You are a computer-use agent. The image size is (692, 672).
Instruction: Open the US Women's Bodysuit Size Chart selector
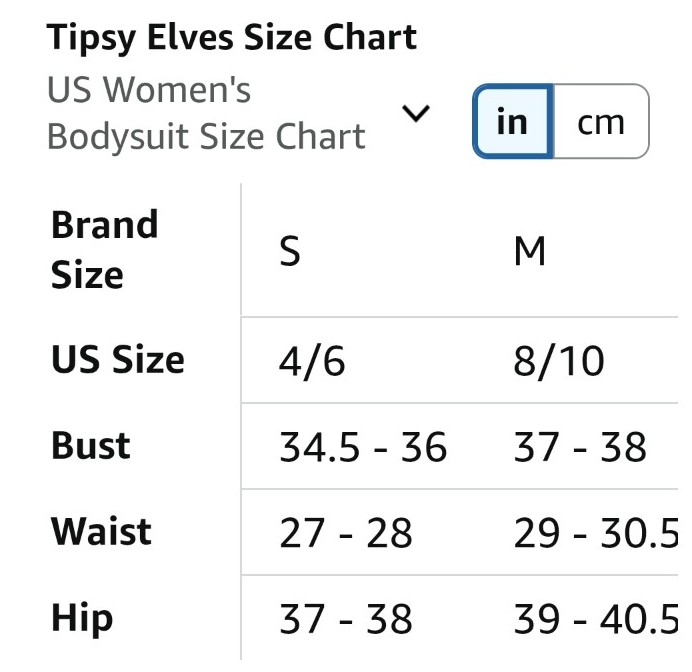click(x=206, y=113)
